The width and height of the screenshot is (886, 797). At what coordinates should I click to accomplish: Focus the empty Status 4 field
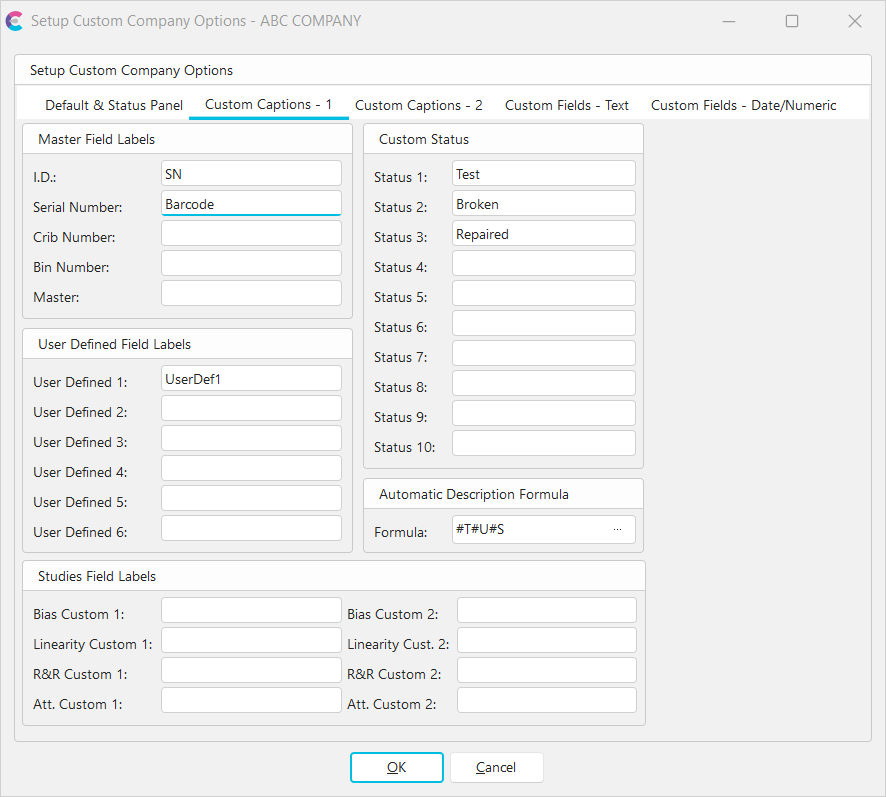pyautogui.click(x=543, y=264)
